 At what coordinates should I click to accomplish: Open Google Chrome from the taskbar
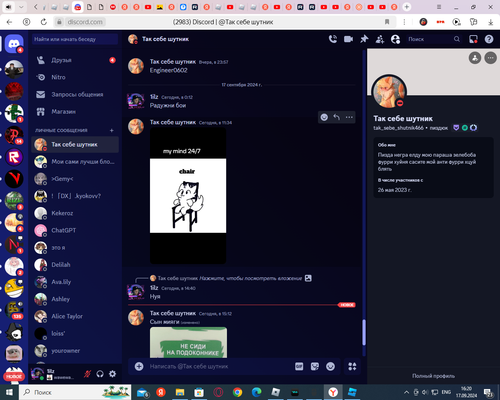pos(237,392)
